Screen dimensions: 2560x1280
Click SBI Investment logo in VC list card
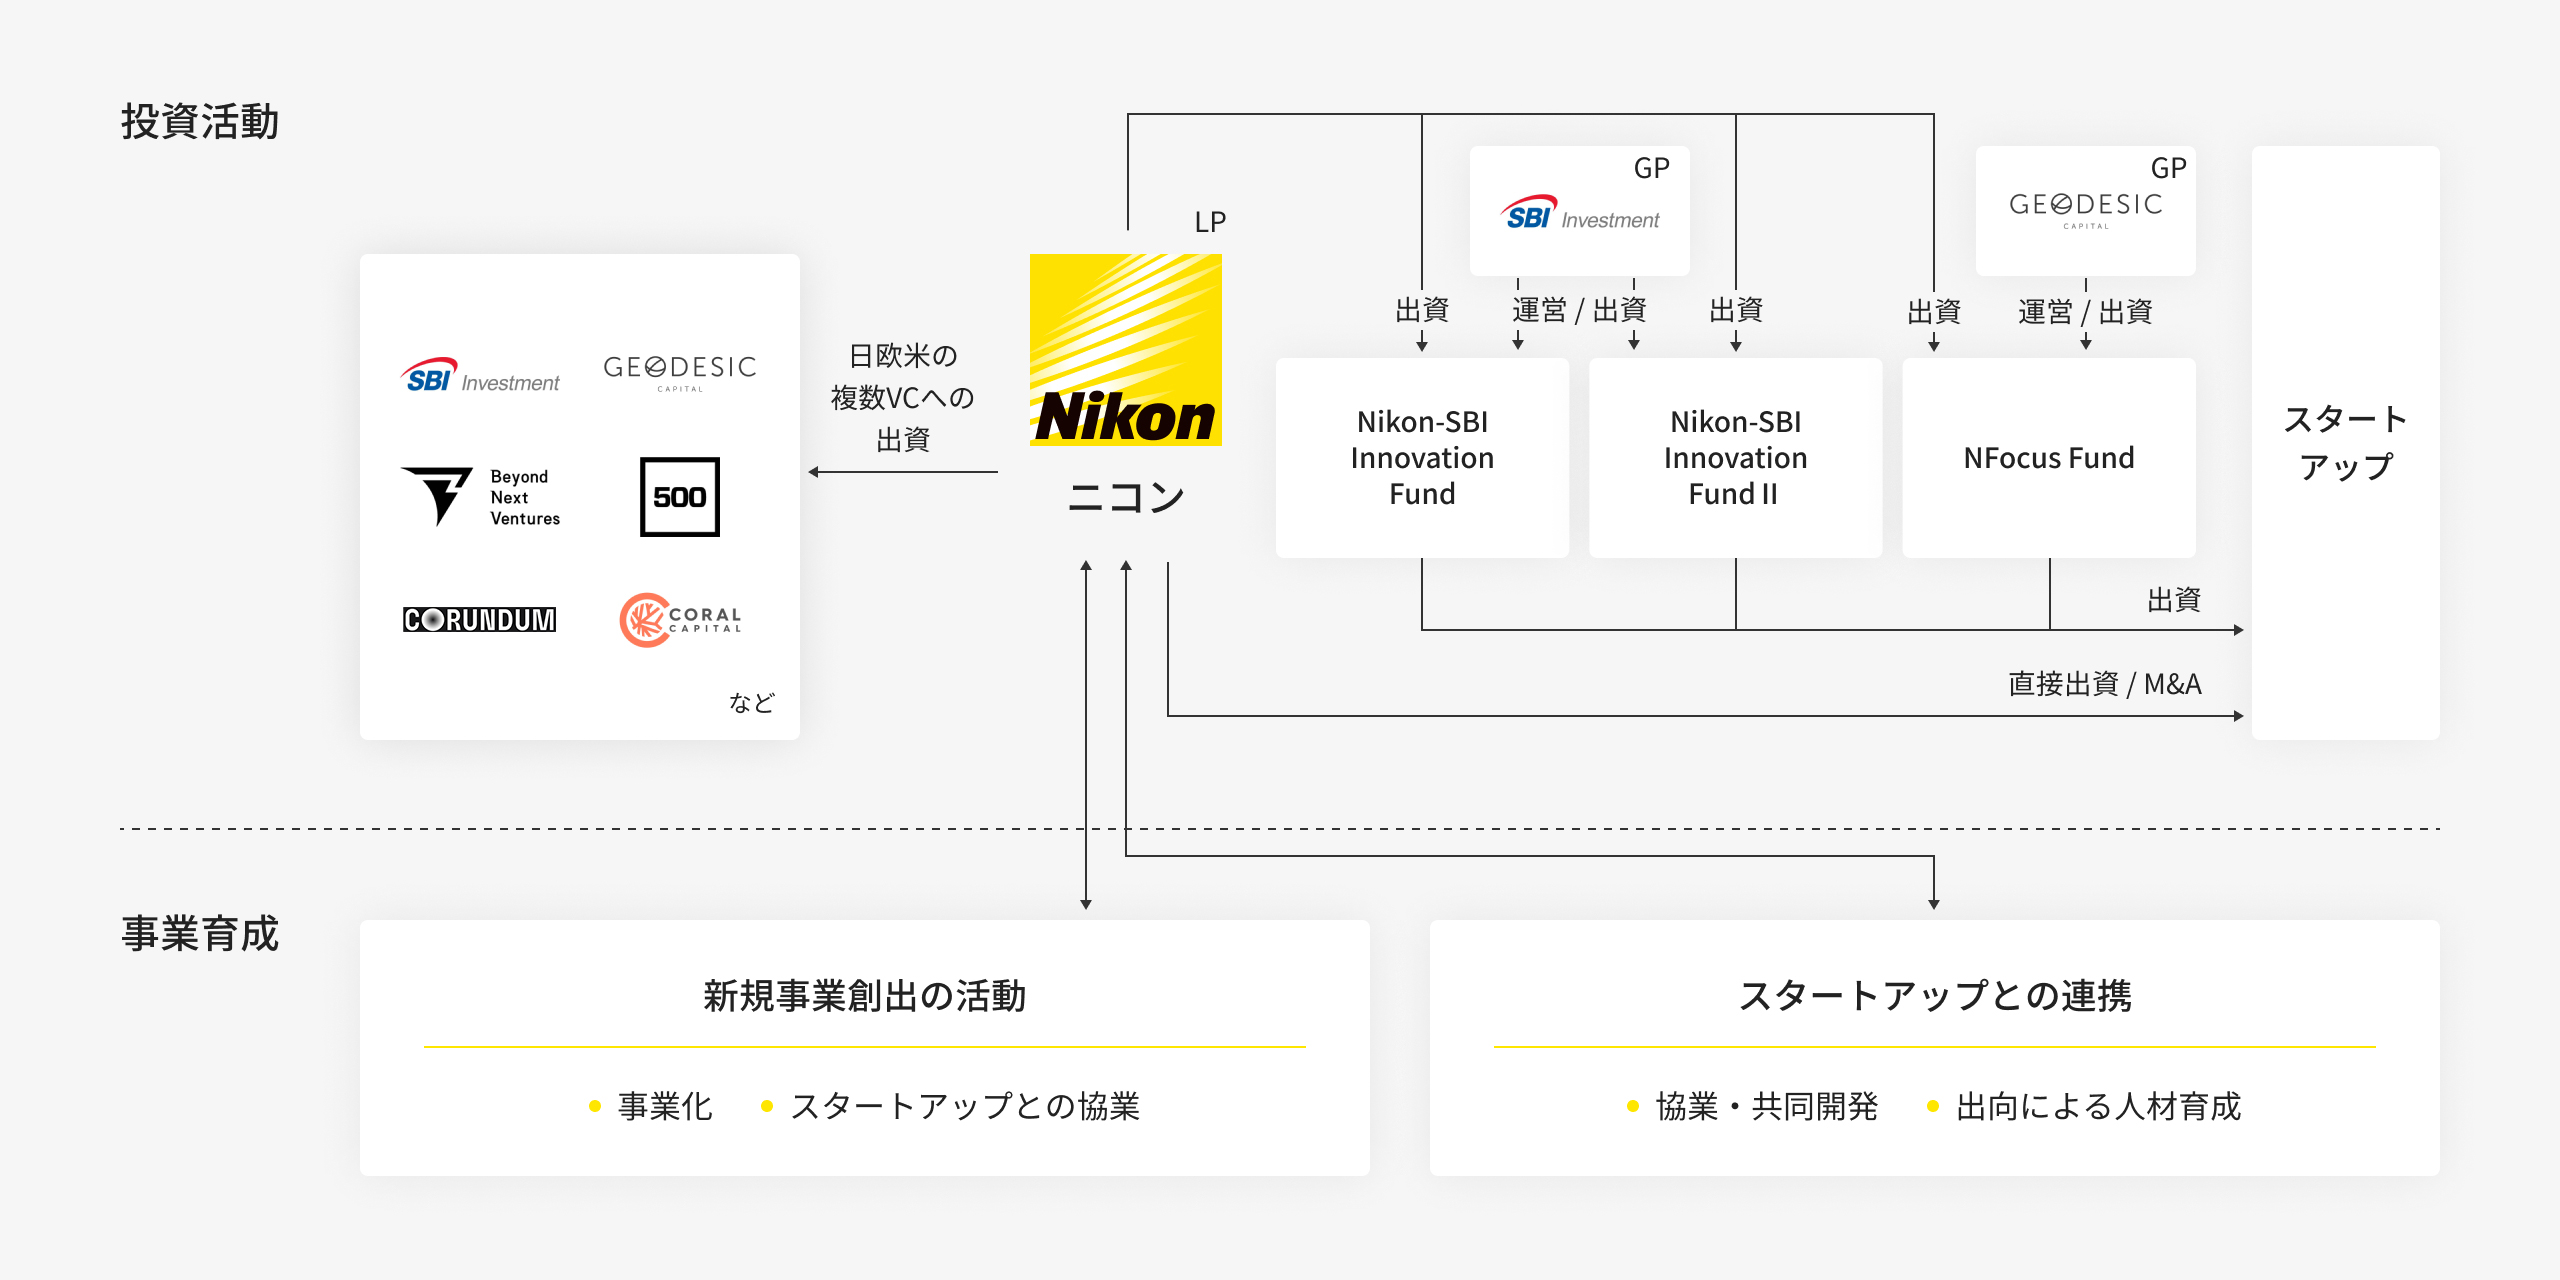pos(480,376)
